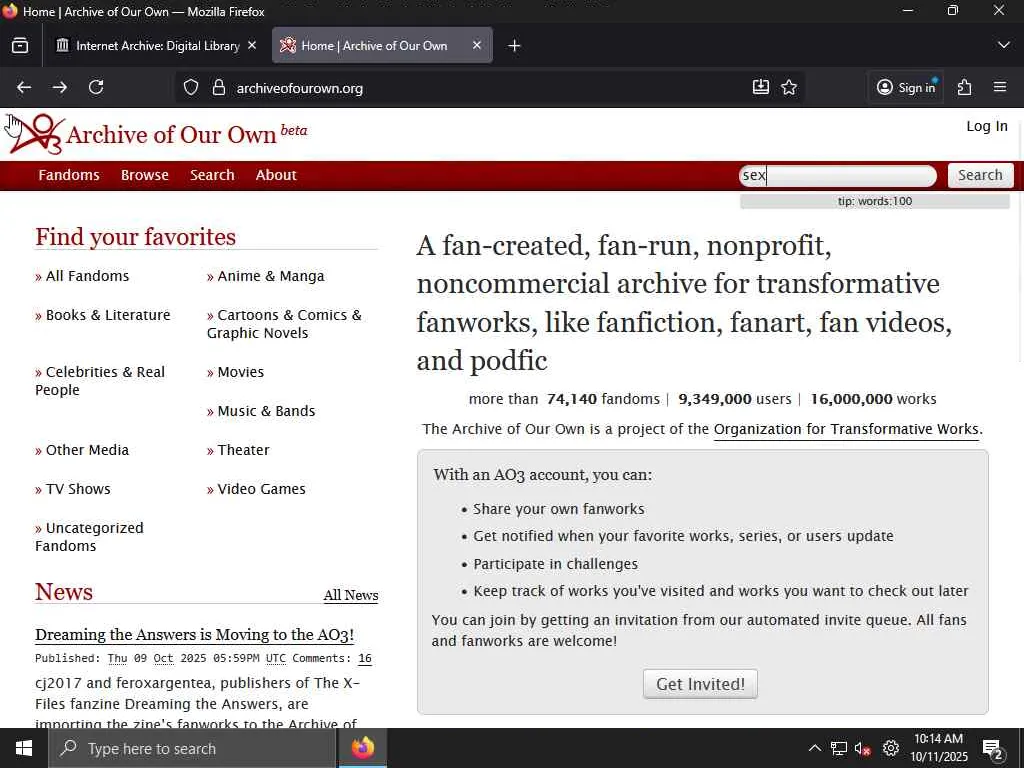Bookmark this page with the star icon
Viewport: 1024px width, 768px height.
789,88
